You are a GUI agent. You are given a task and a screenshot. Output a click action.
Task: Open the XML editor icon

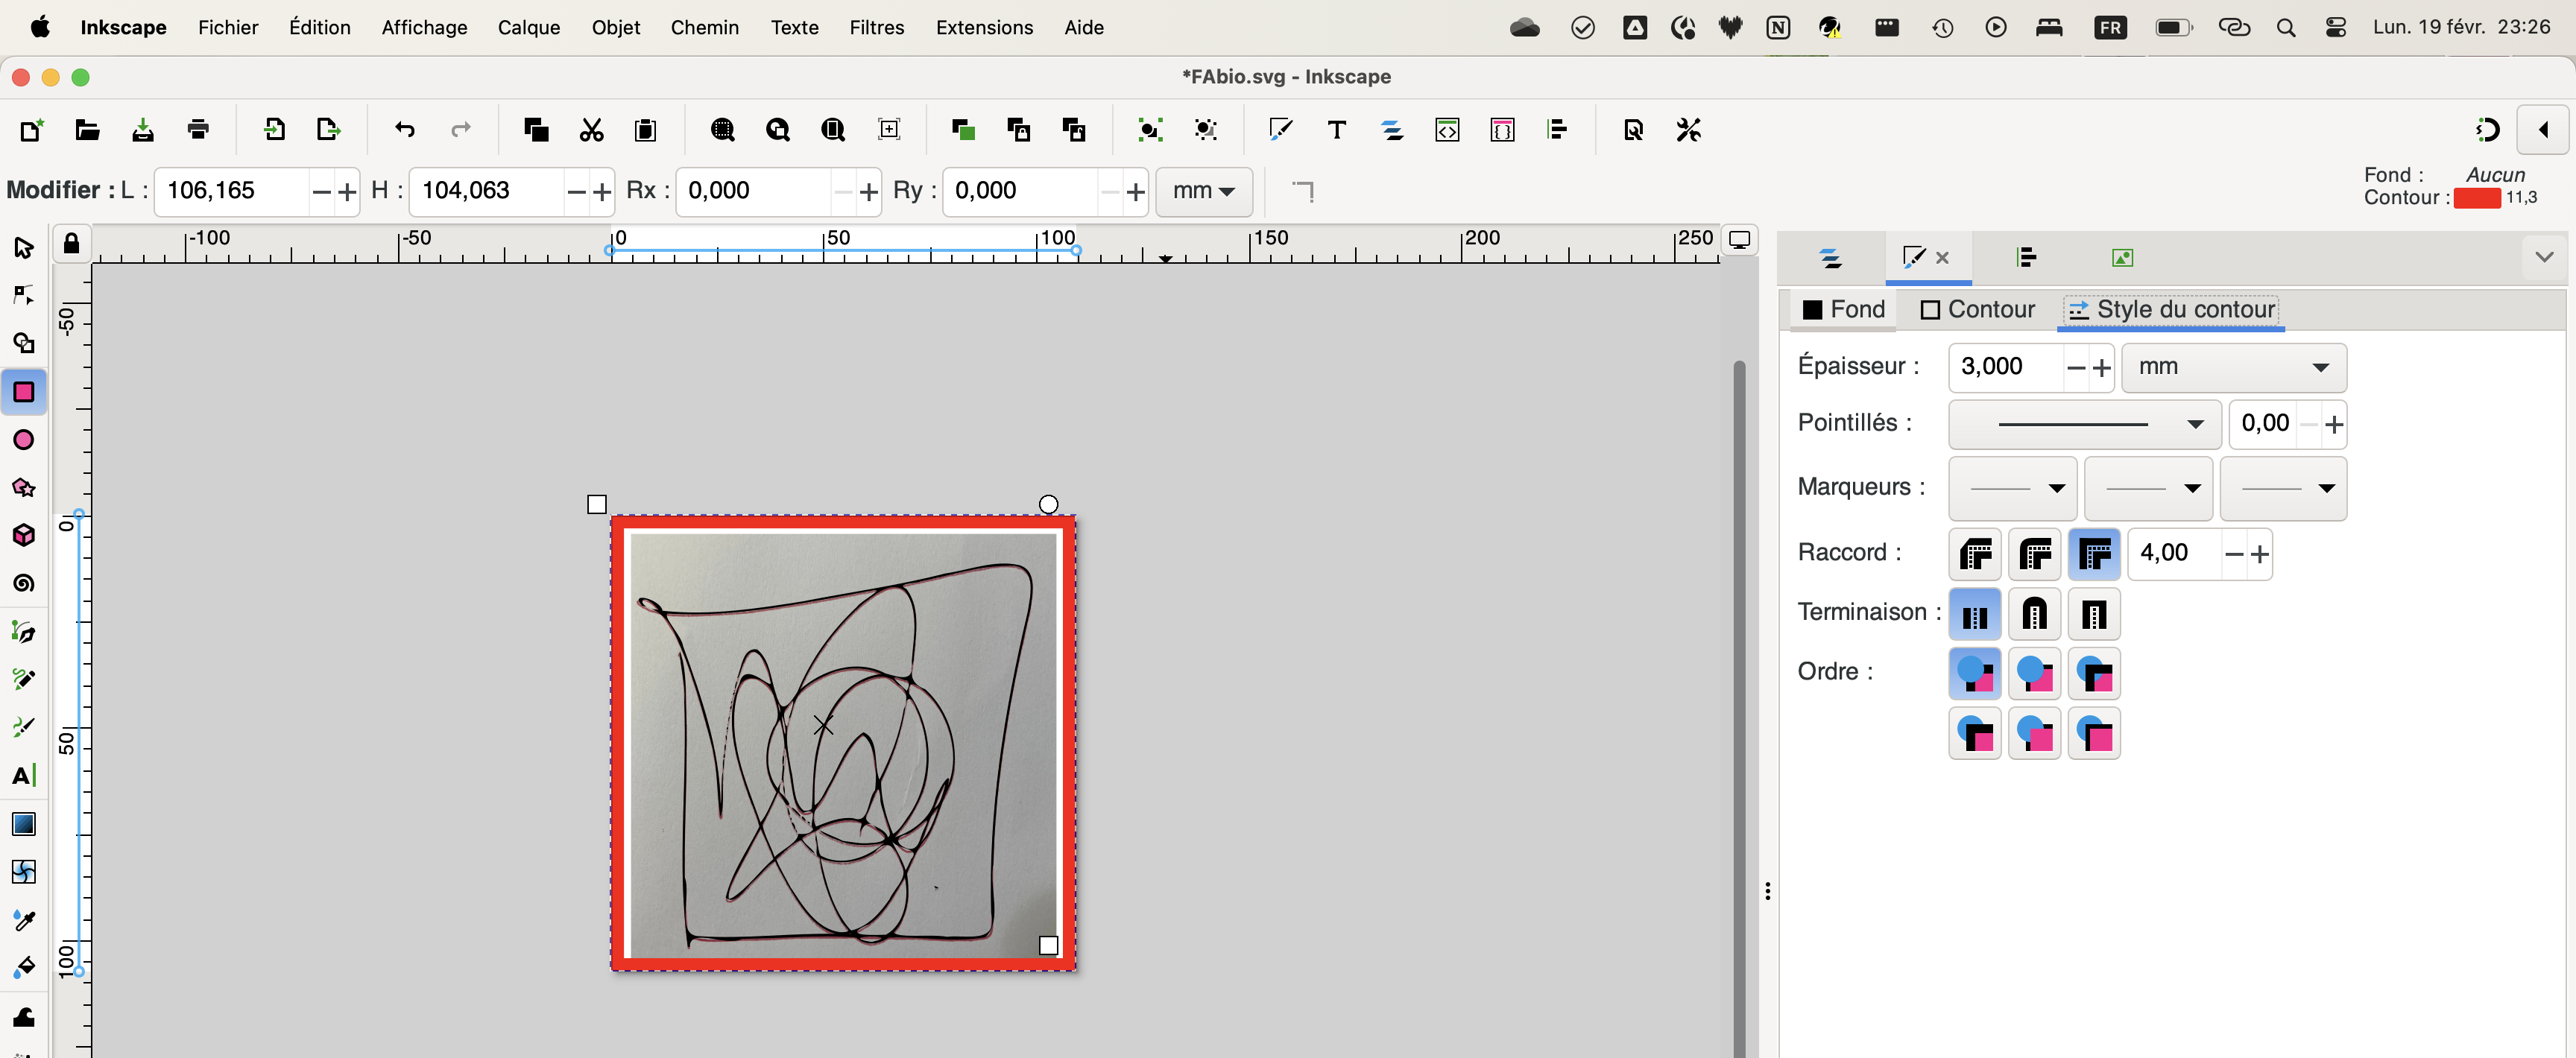(x=1446, y=130)
